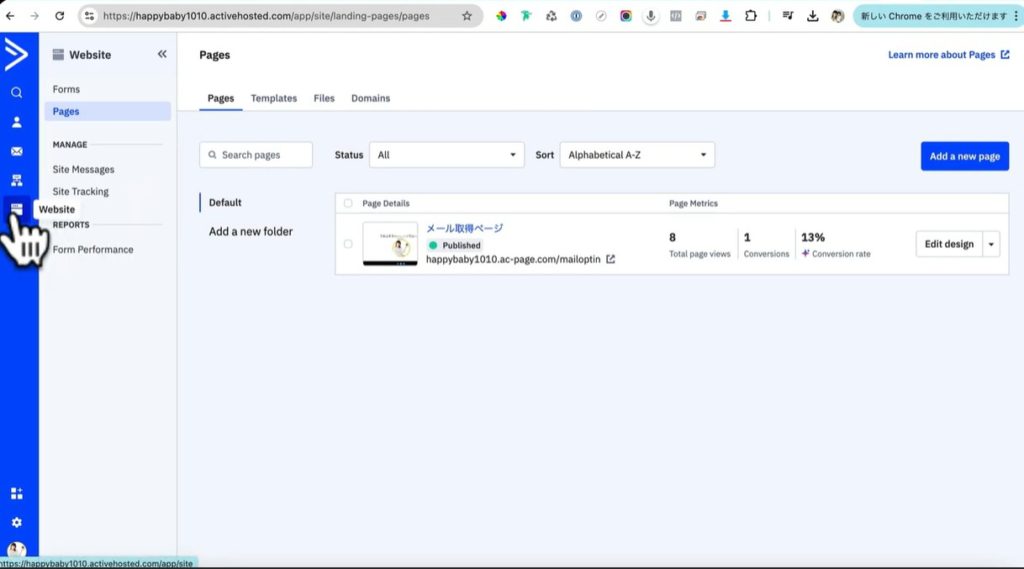Open Campaigns envelope icon in sidebar
1024x569 pixels.
click(x=16, y=151)
